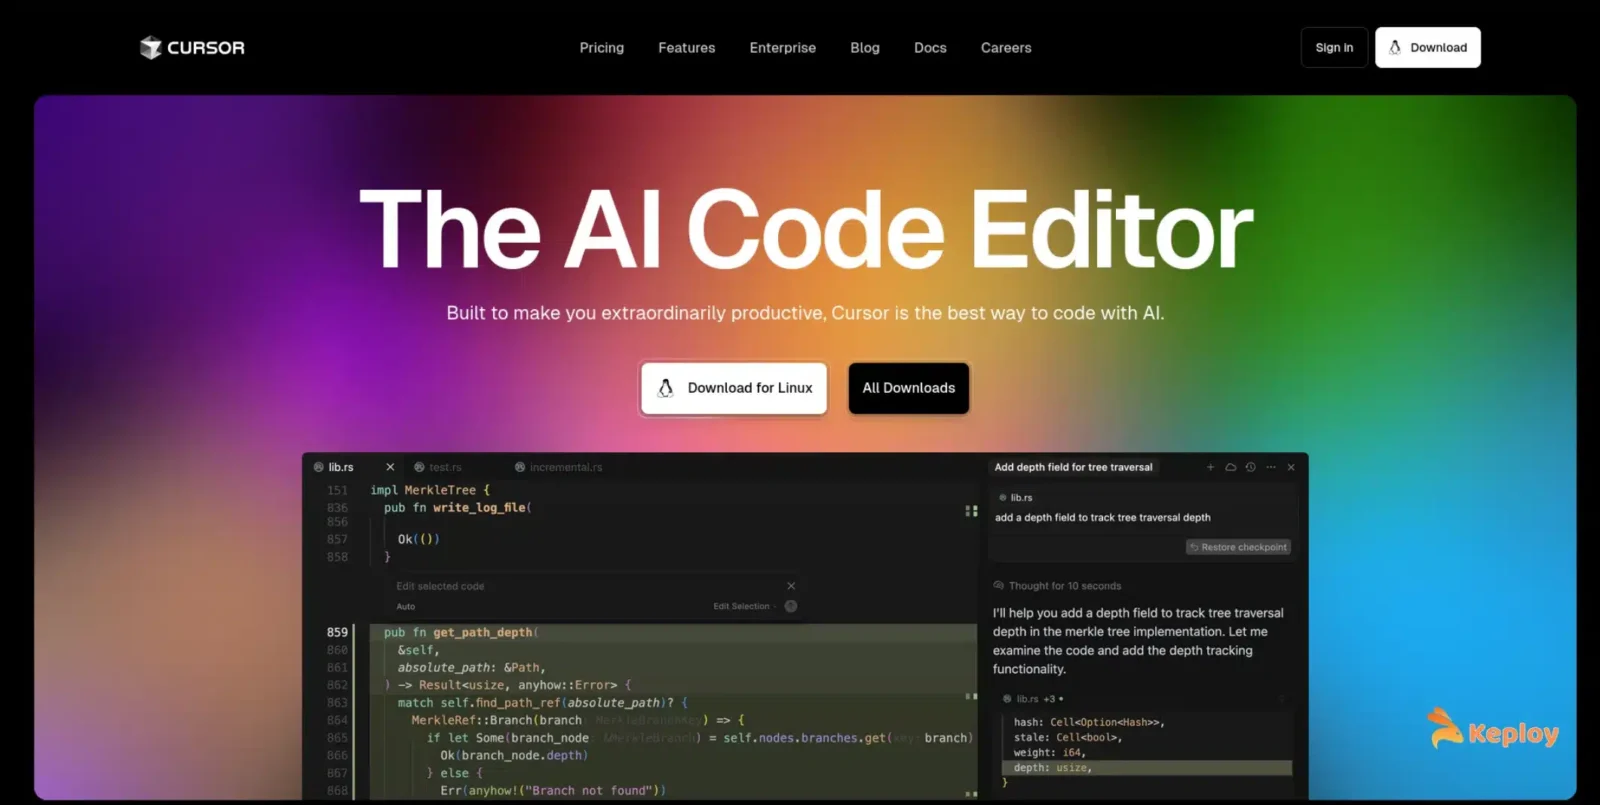
Task: Select the Add depth field chat tab
Action: pos(1073,467)
